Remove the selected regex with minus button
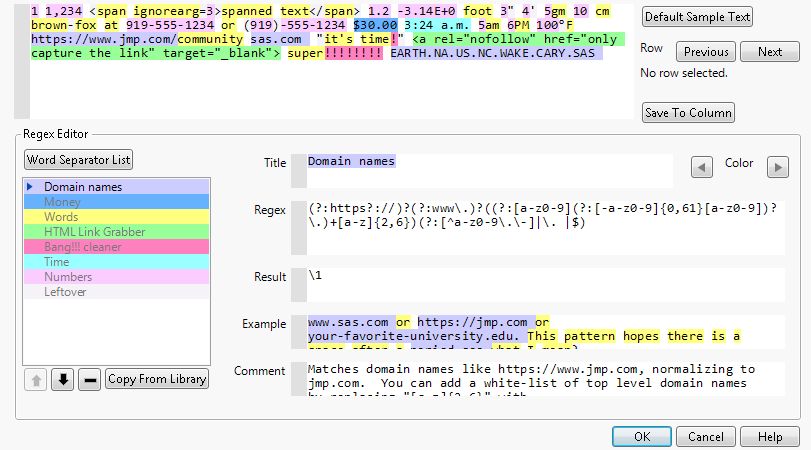Image resolution: width=811 pixels, height=450 pixels. (x=89, y=379)
